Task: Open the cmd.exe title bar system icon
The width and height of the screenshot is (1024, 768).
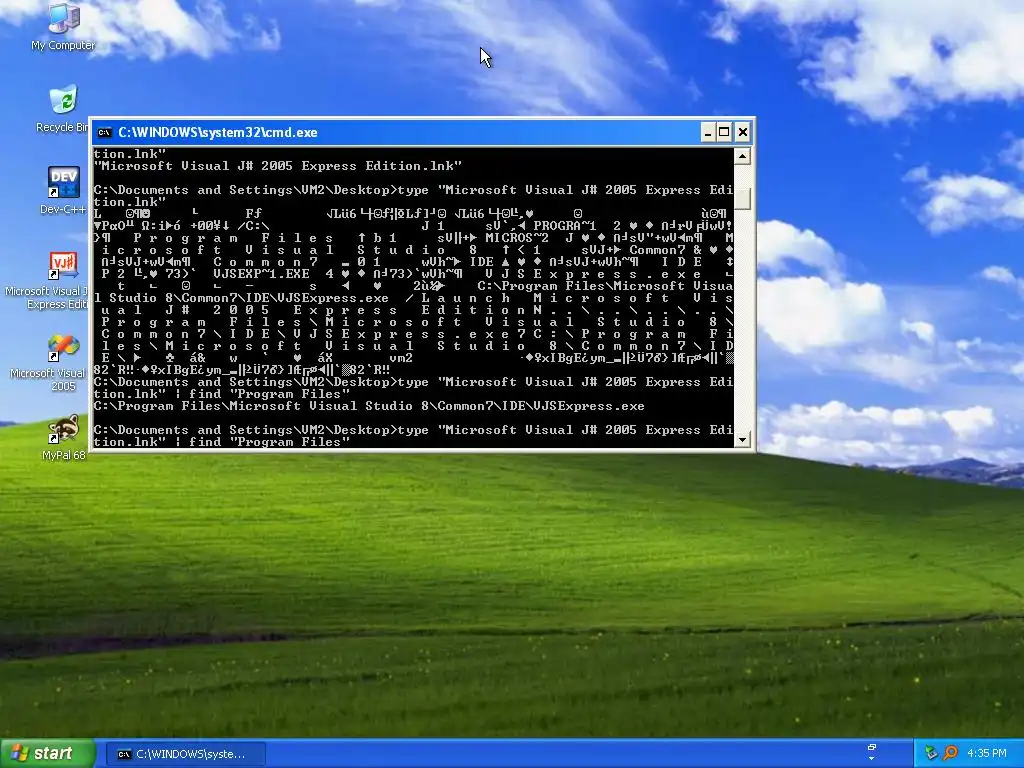Action: (104, 133)
